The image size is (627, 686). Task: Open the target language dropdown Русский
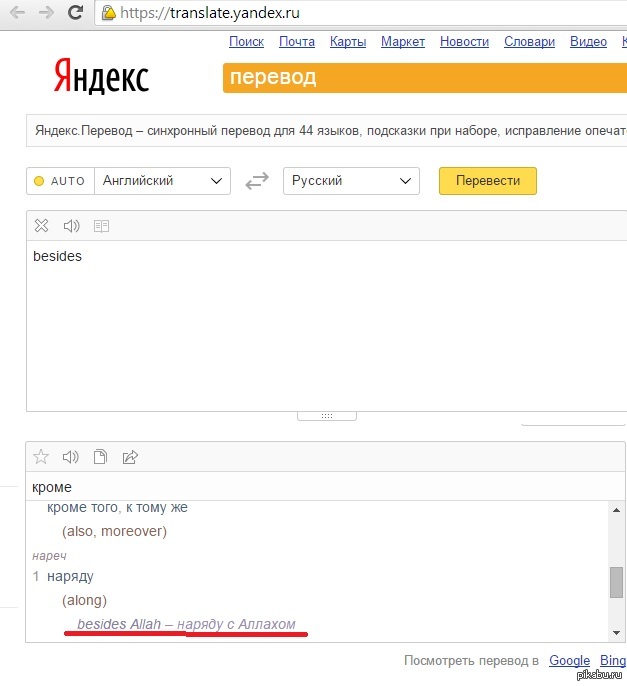[351, 181]
